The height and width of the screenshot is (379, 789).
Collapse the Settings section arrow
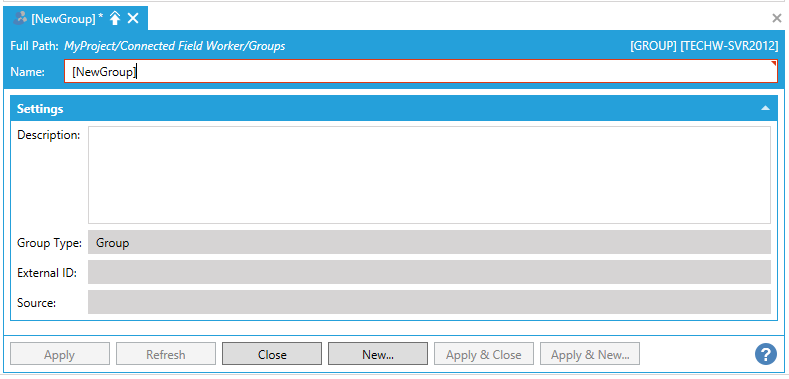point(765,108)
